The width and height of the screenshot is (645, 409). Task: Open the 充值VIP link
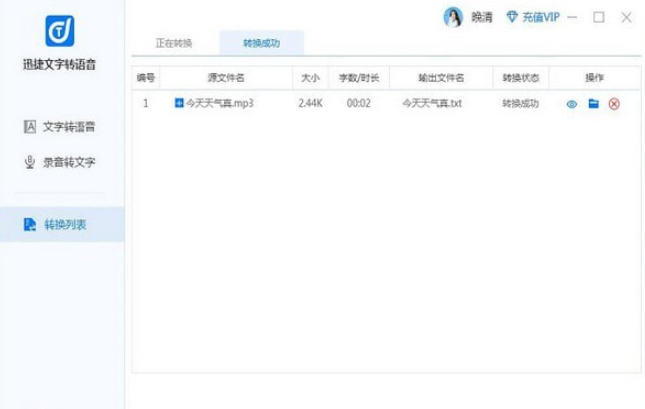point(541,17)
